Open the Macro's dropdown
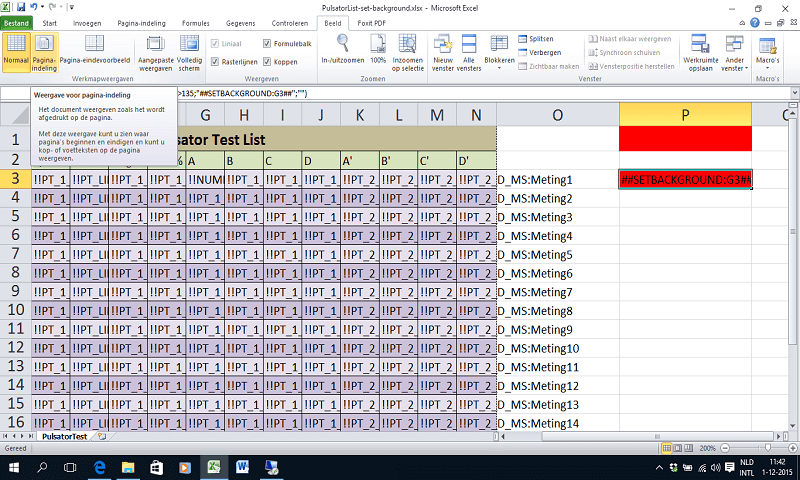800x480 pixels. click(x=768, y=50)
